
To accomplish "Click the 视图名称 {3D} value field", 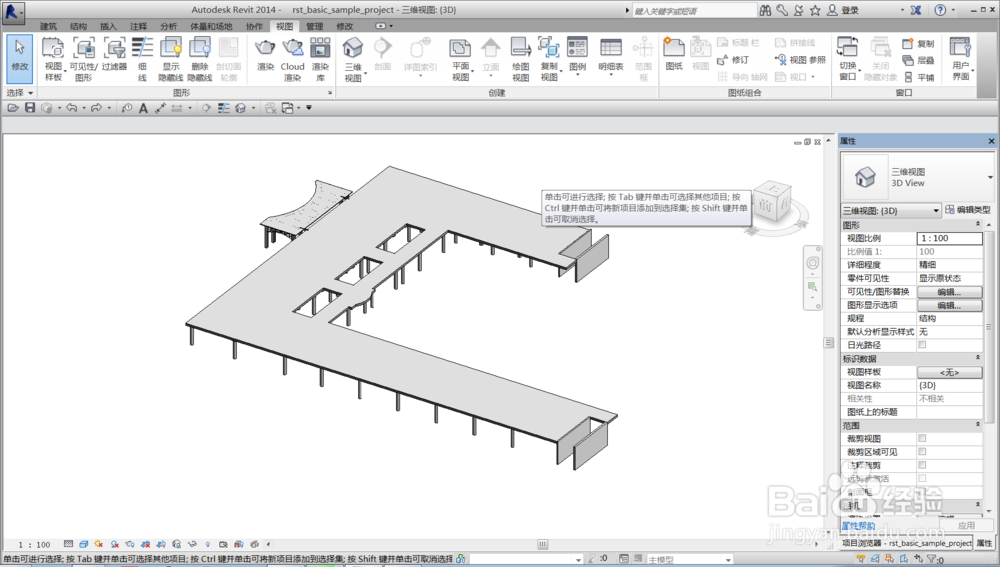I will coord(950,385).
